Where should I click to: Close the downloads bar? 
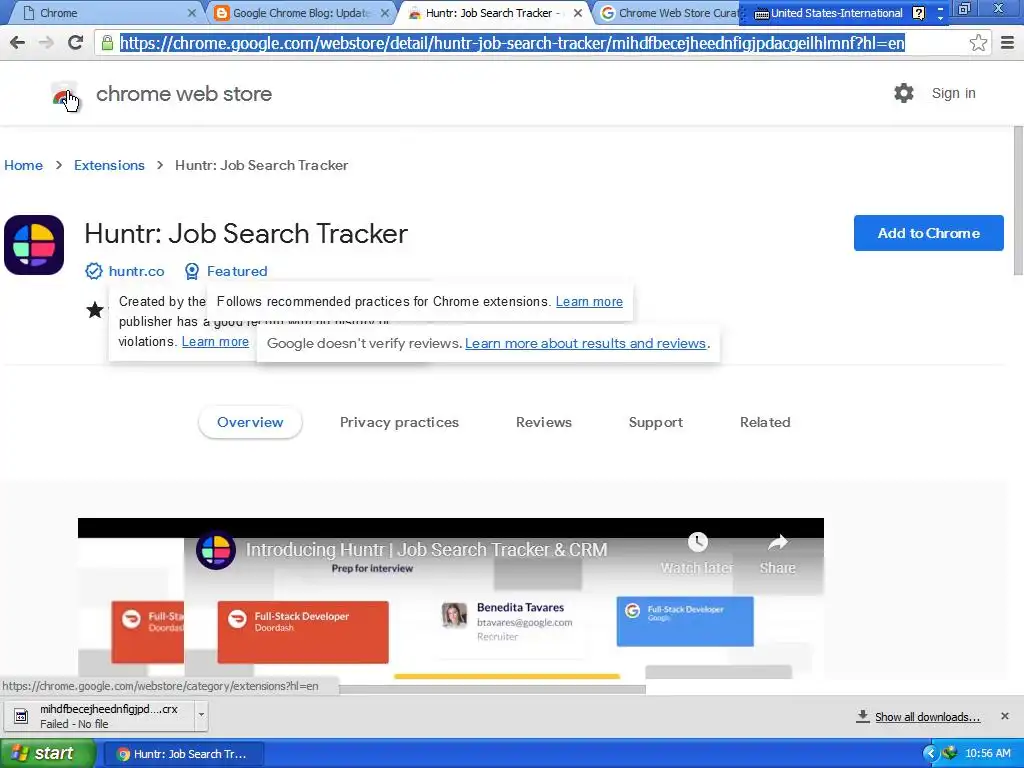1005,716
